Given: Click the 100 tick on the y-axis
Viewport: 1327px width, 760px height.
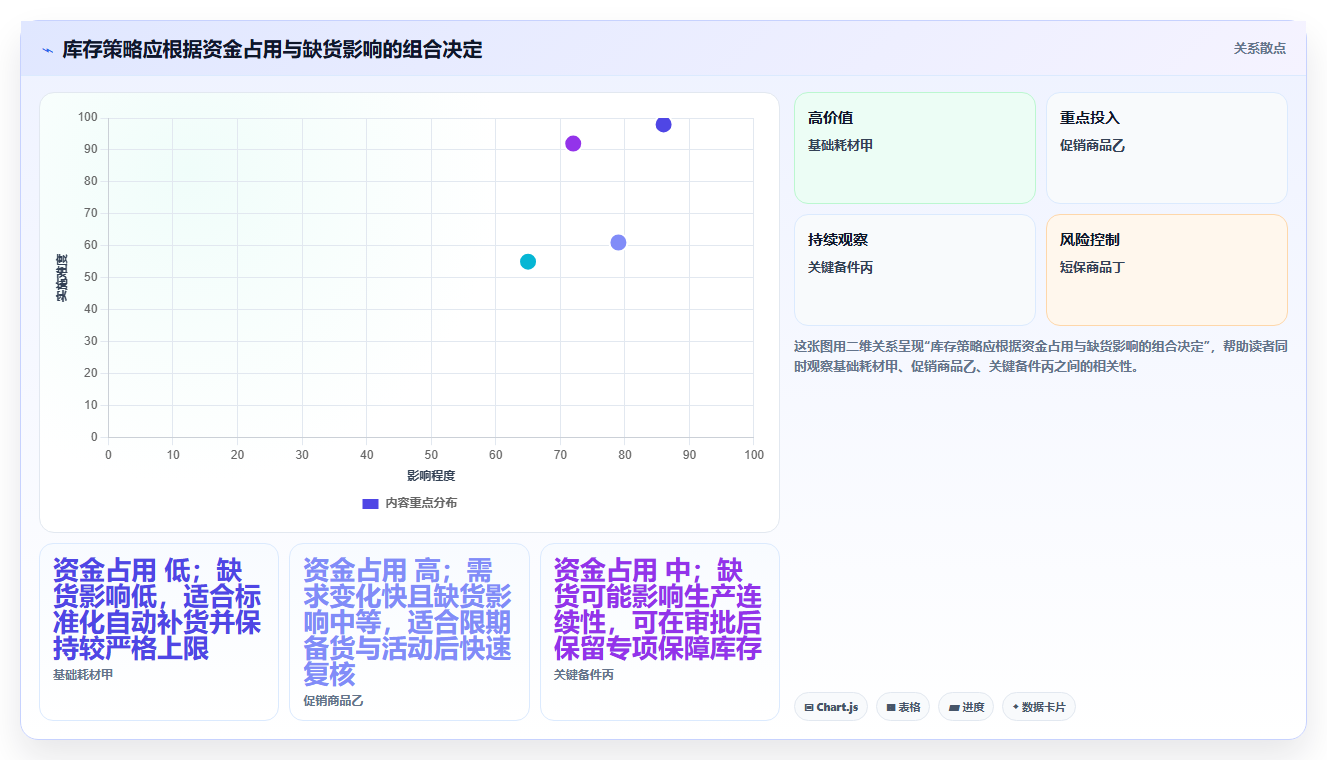Looking at the screenshot, I should tap(88, 117).
